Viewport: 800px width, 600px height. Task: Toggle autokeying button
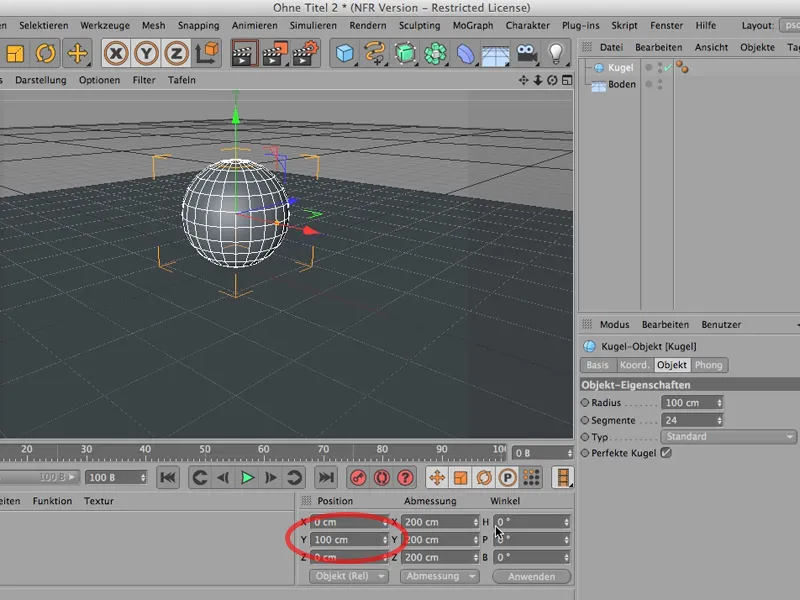(x=382, y=478)
